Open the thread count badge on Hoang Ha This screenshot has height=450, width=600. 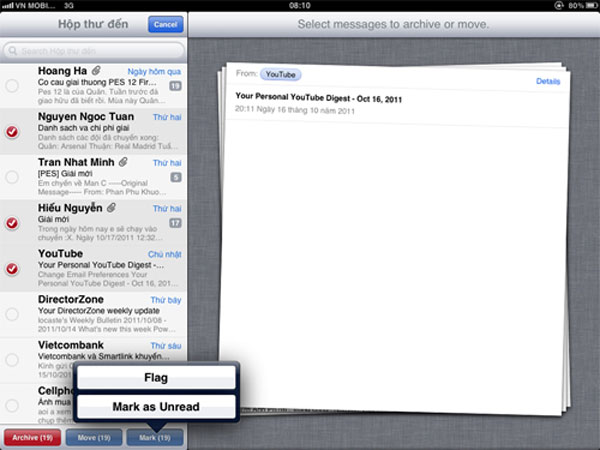(x=175, y=86)
